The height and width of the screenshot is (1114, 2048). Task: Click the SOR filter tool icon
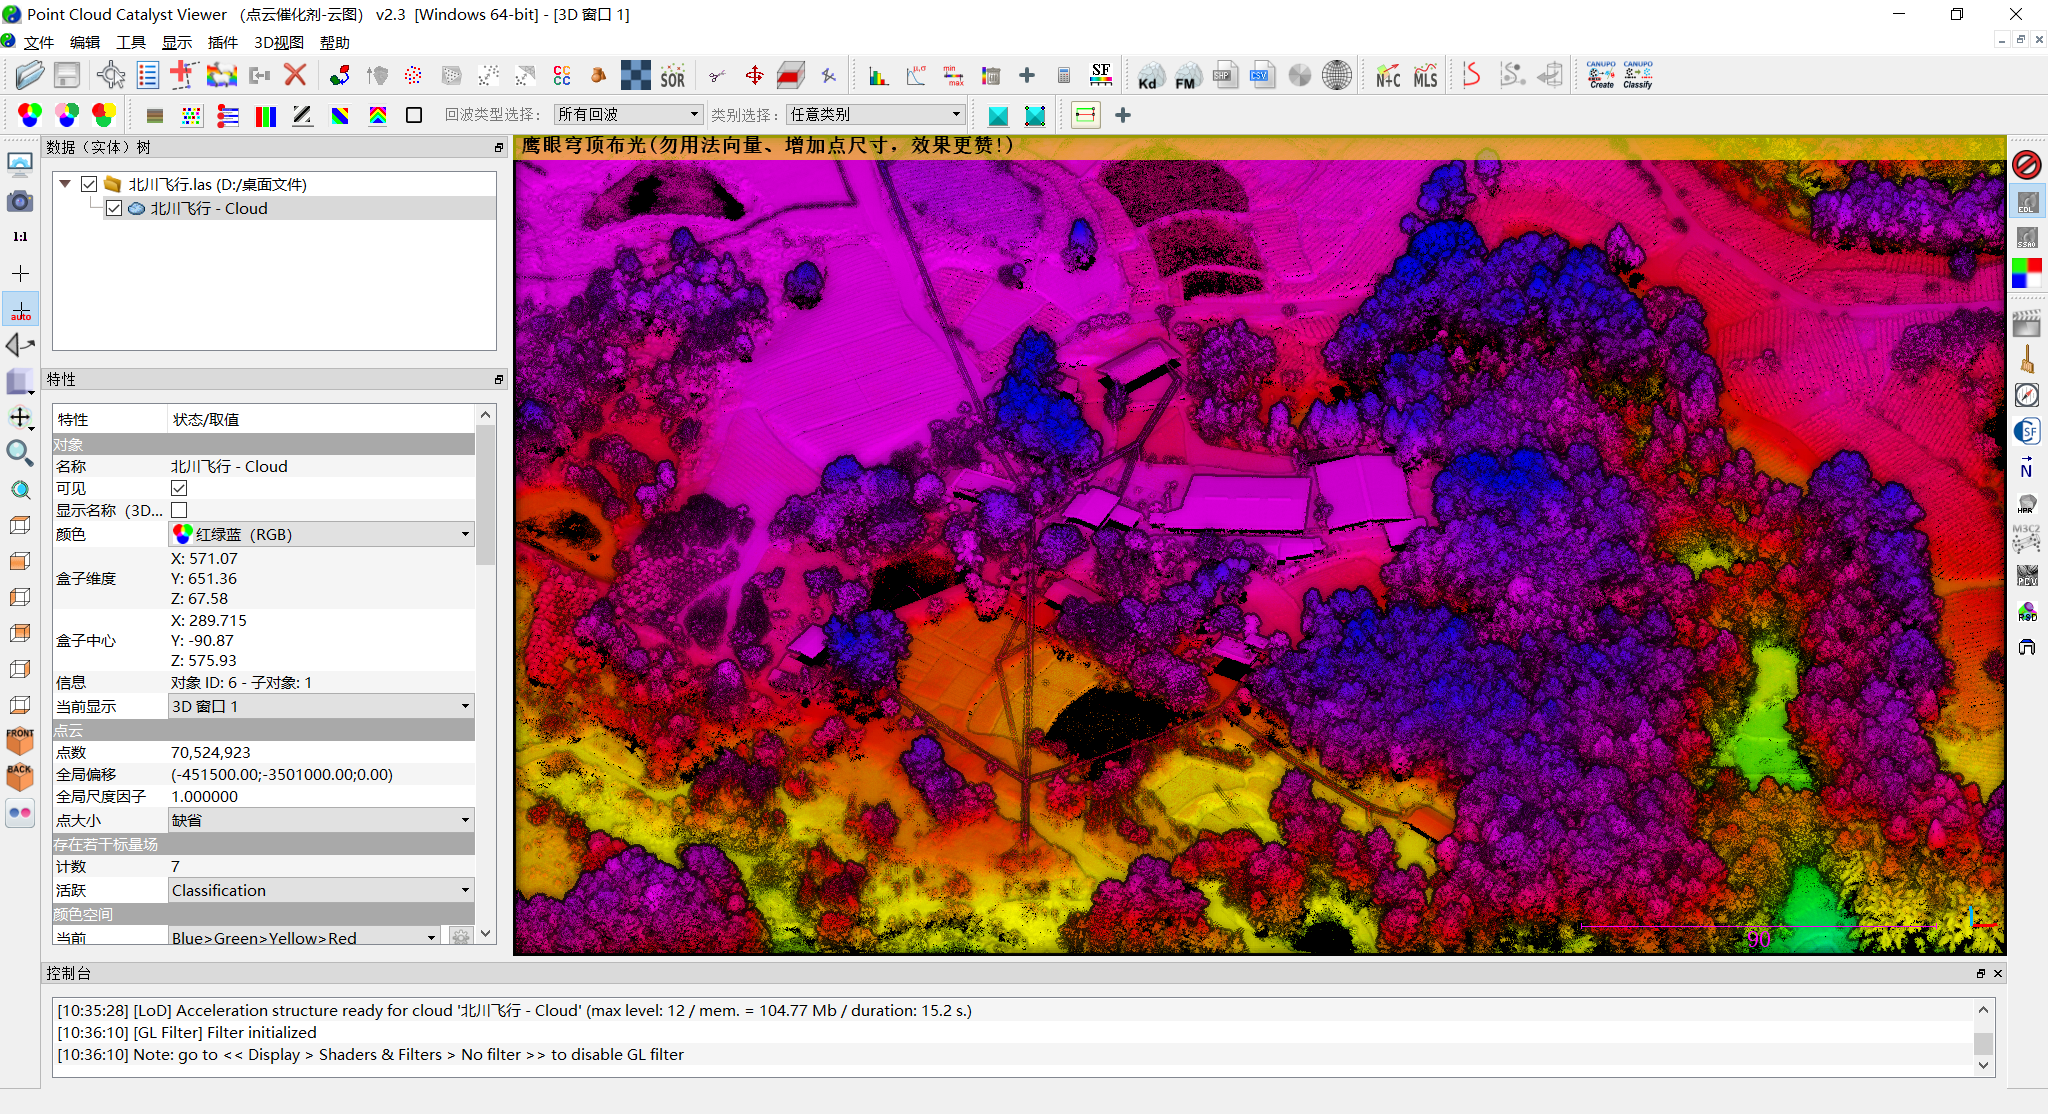pyautogui.click(x=678, y=78)
